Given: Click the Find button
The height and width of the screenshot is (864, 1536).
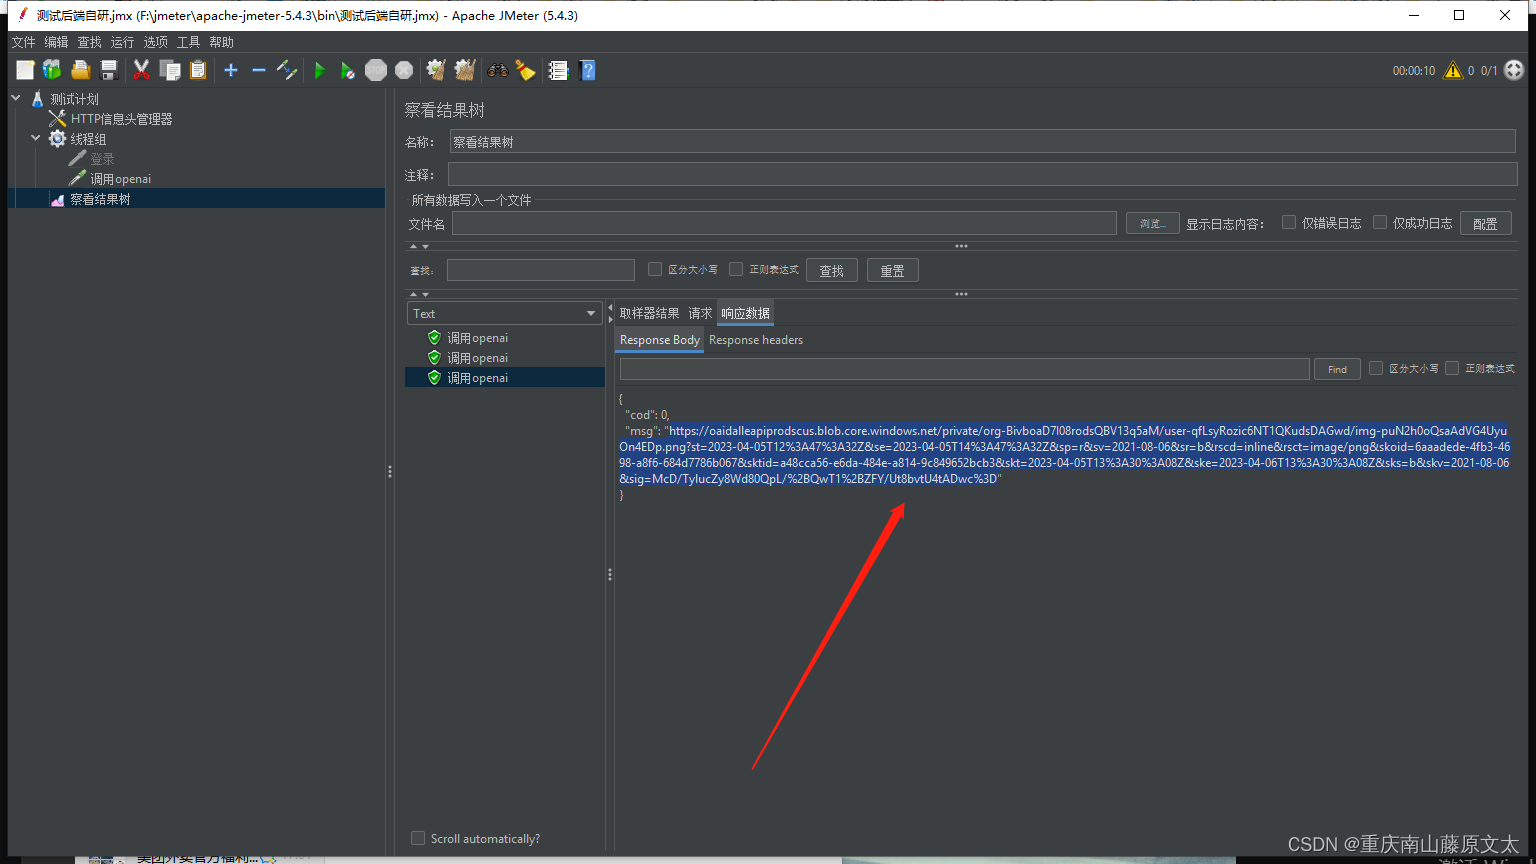Looking at the screenshot, I should [x=1337, y=369].
